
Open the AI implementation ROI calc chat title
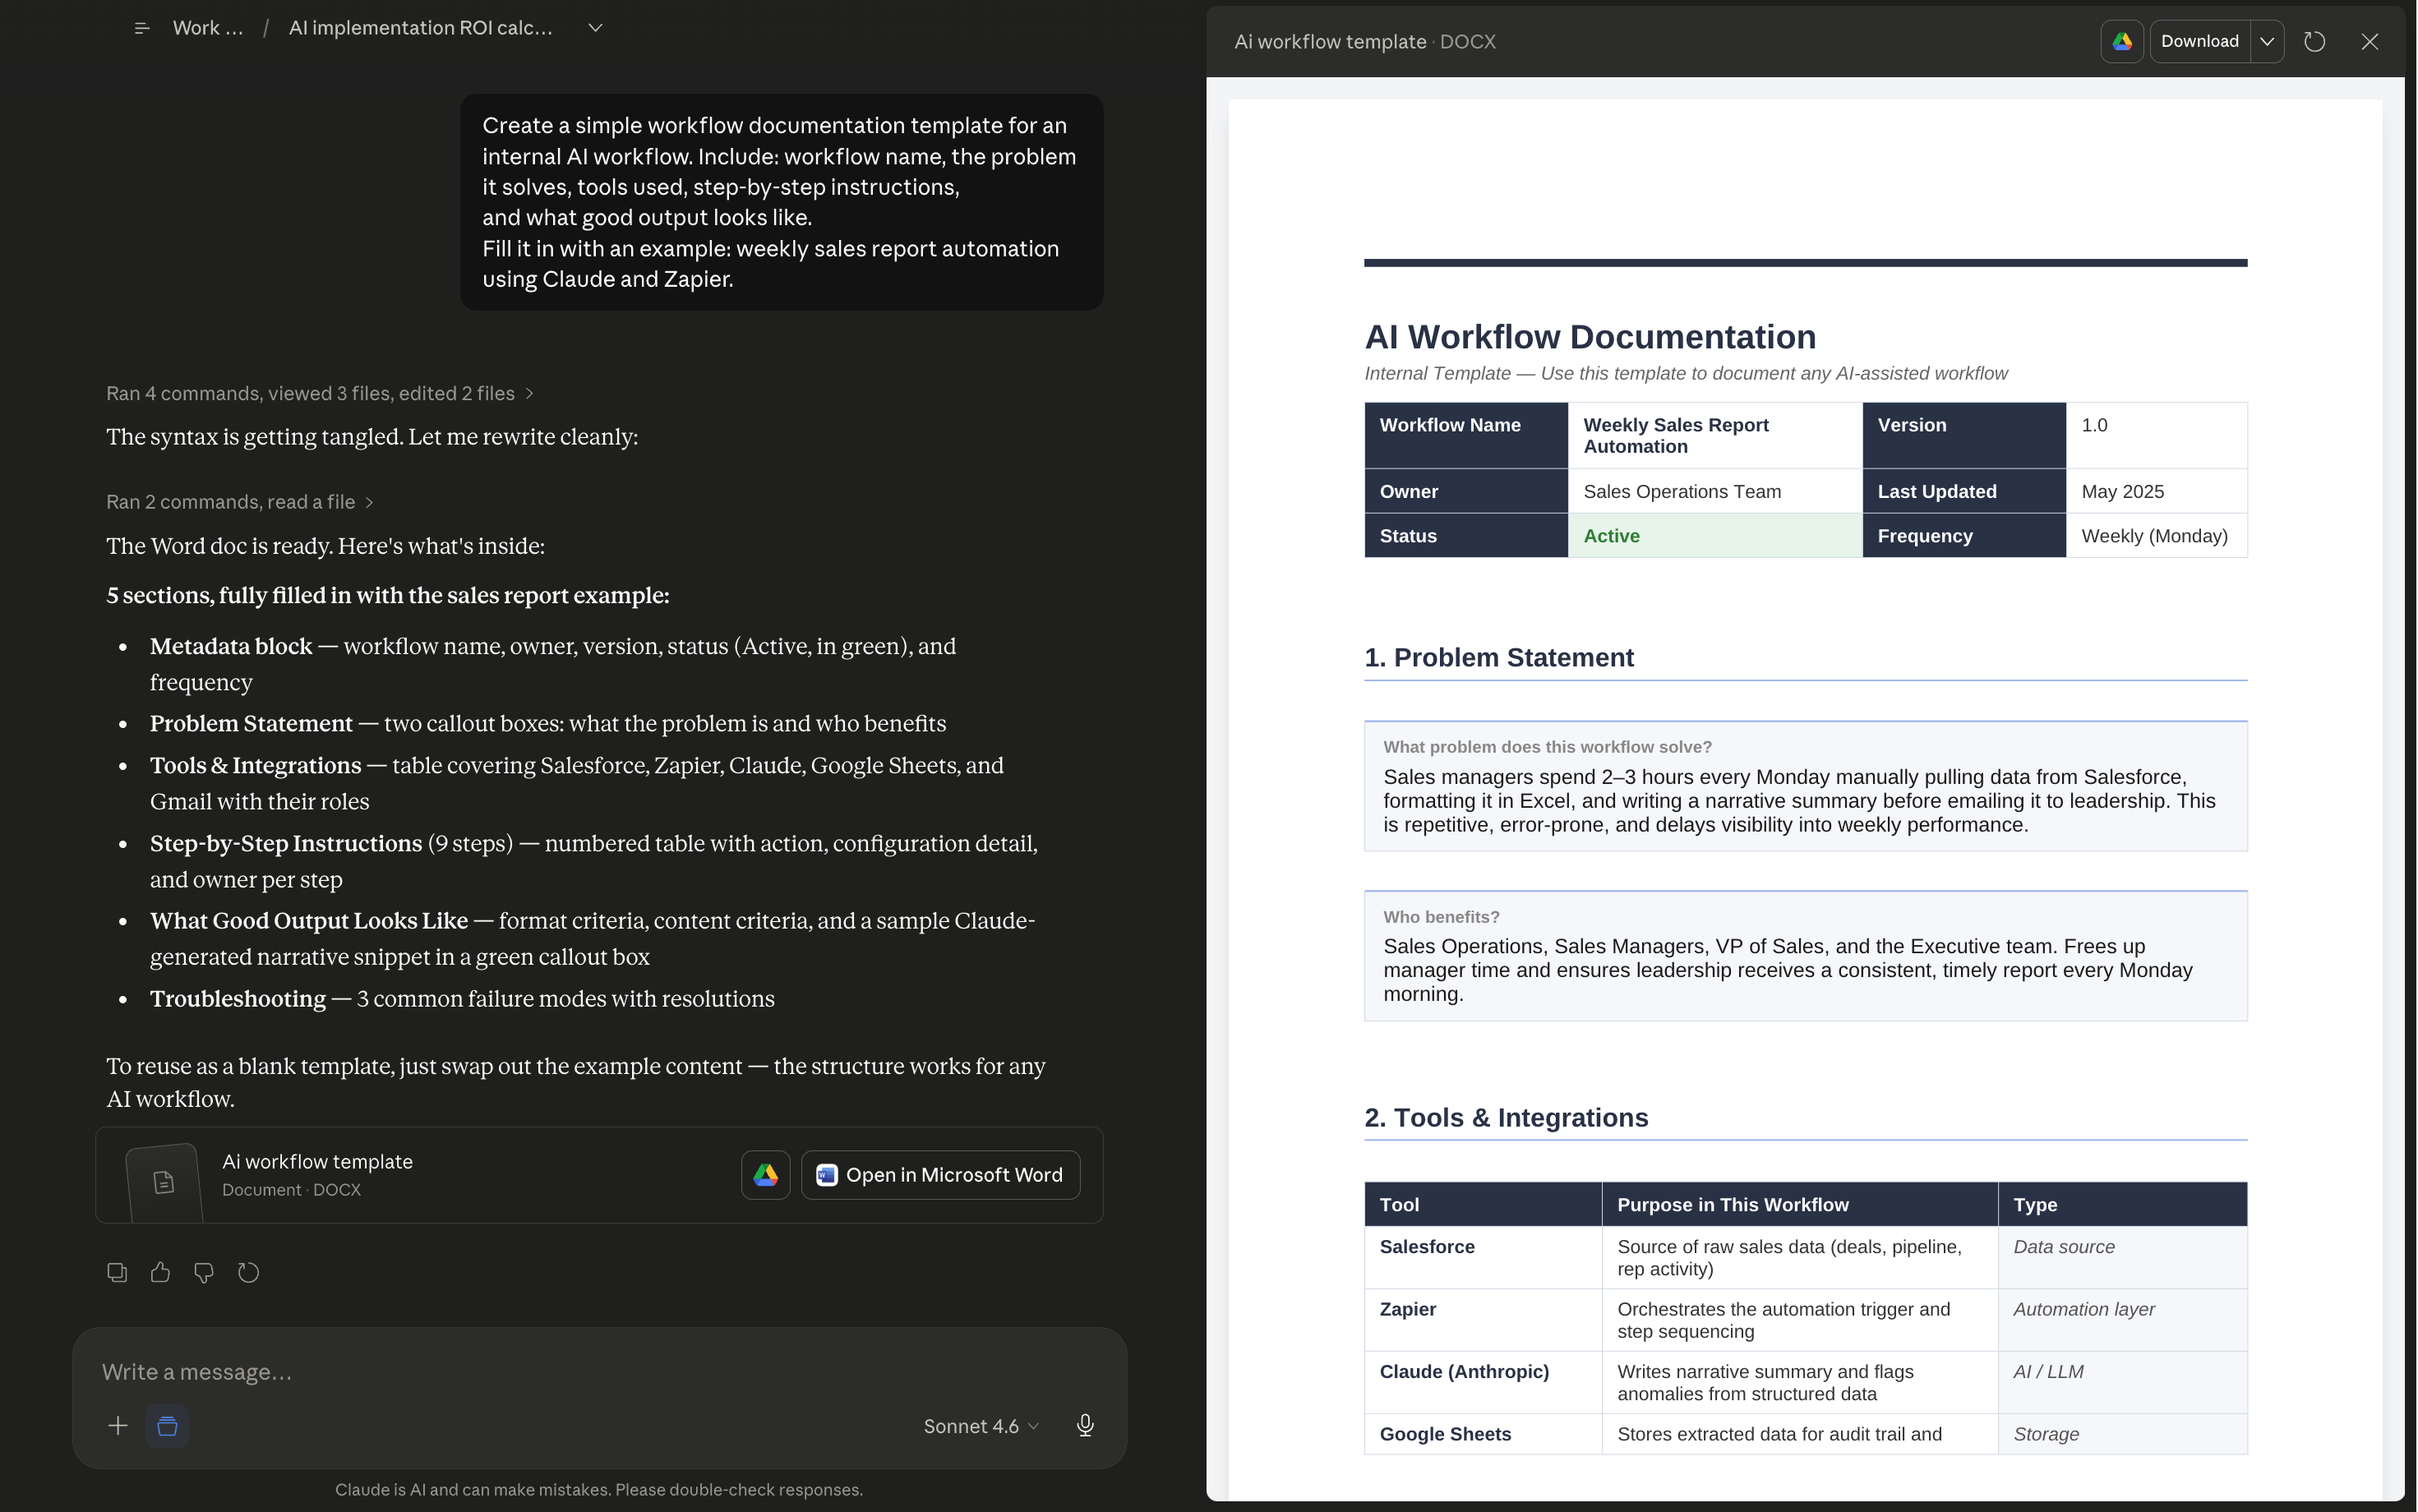[420, 28]
